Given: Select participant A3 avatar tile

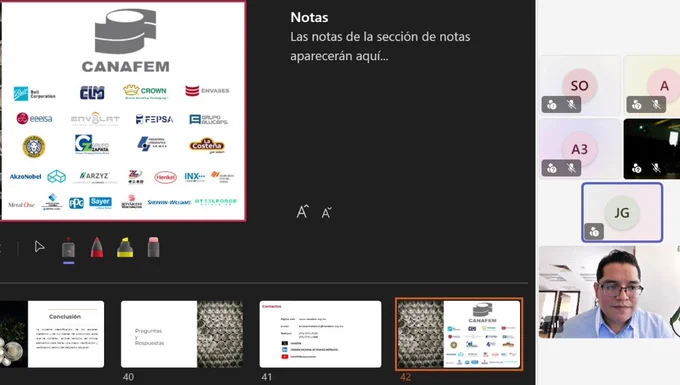Looking at the screenshot, I should pyautogui.click(x=580, y=149).
